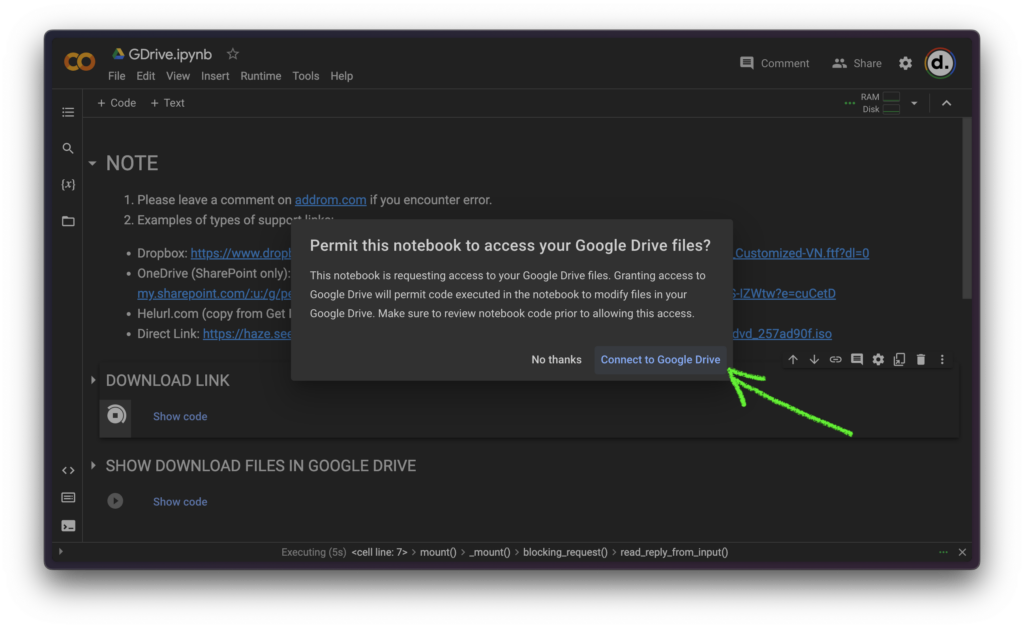Screen dimensions: 1024x628
Task: Open the account avatar menu
Action: coord(940,63)
